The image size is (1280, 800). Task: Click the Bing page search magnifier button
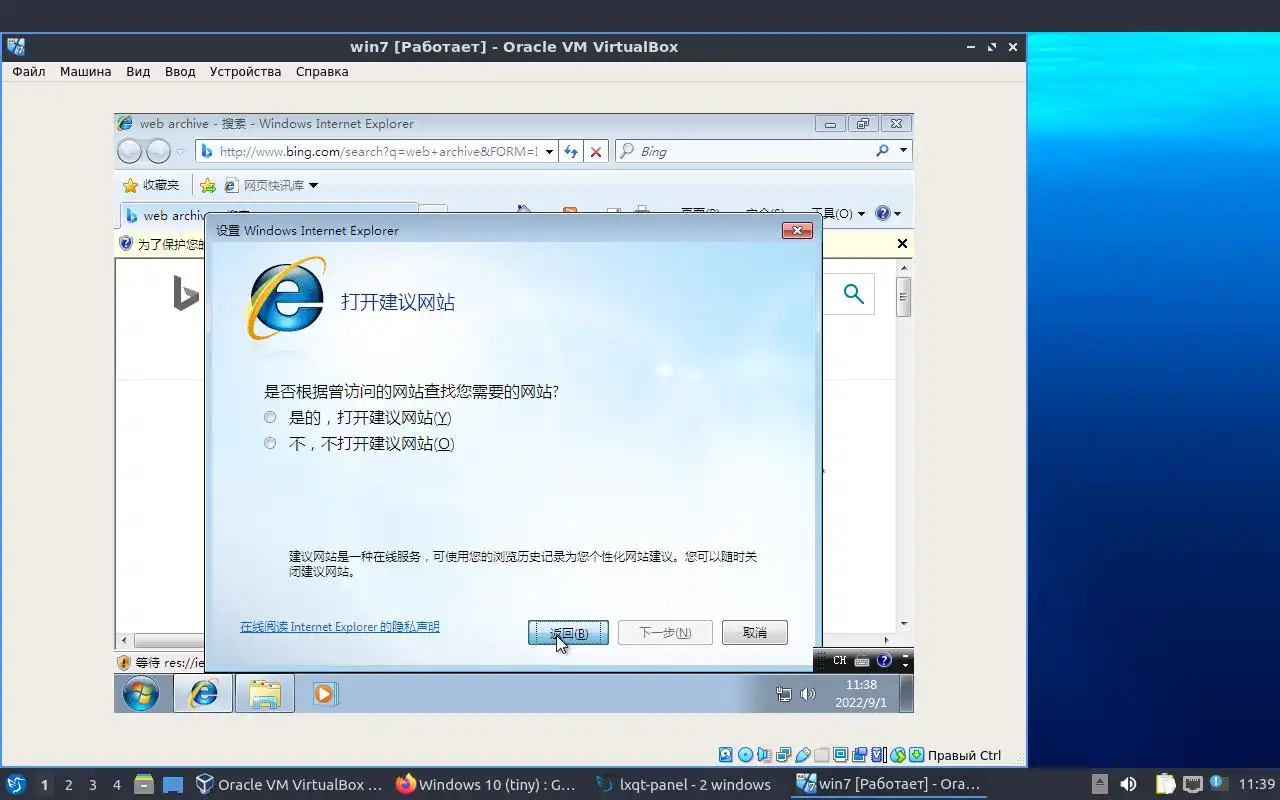click(x=853, y=293)
